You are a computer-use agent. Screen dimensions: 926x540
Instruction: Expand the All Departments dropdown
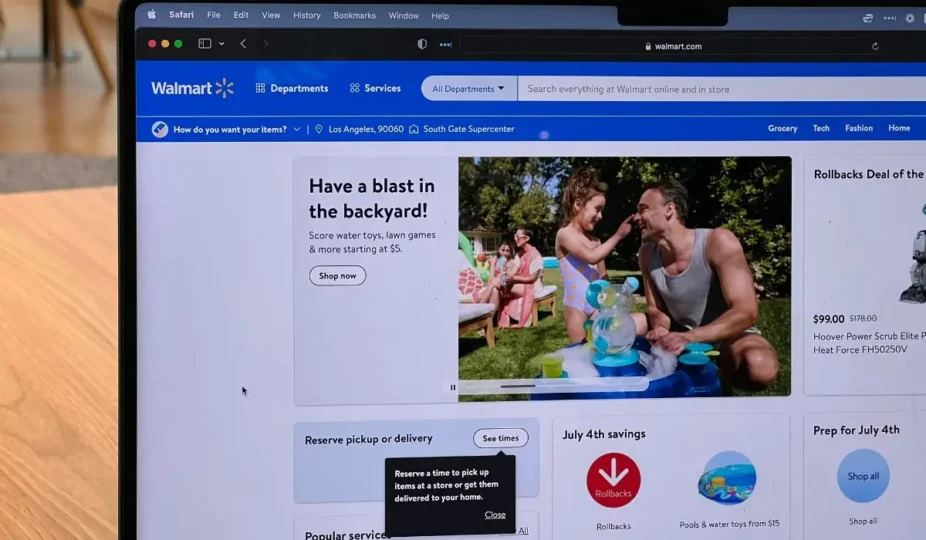(x=468, y=89)
